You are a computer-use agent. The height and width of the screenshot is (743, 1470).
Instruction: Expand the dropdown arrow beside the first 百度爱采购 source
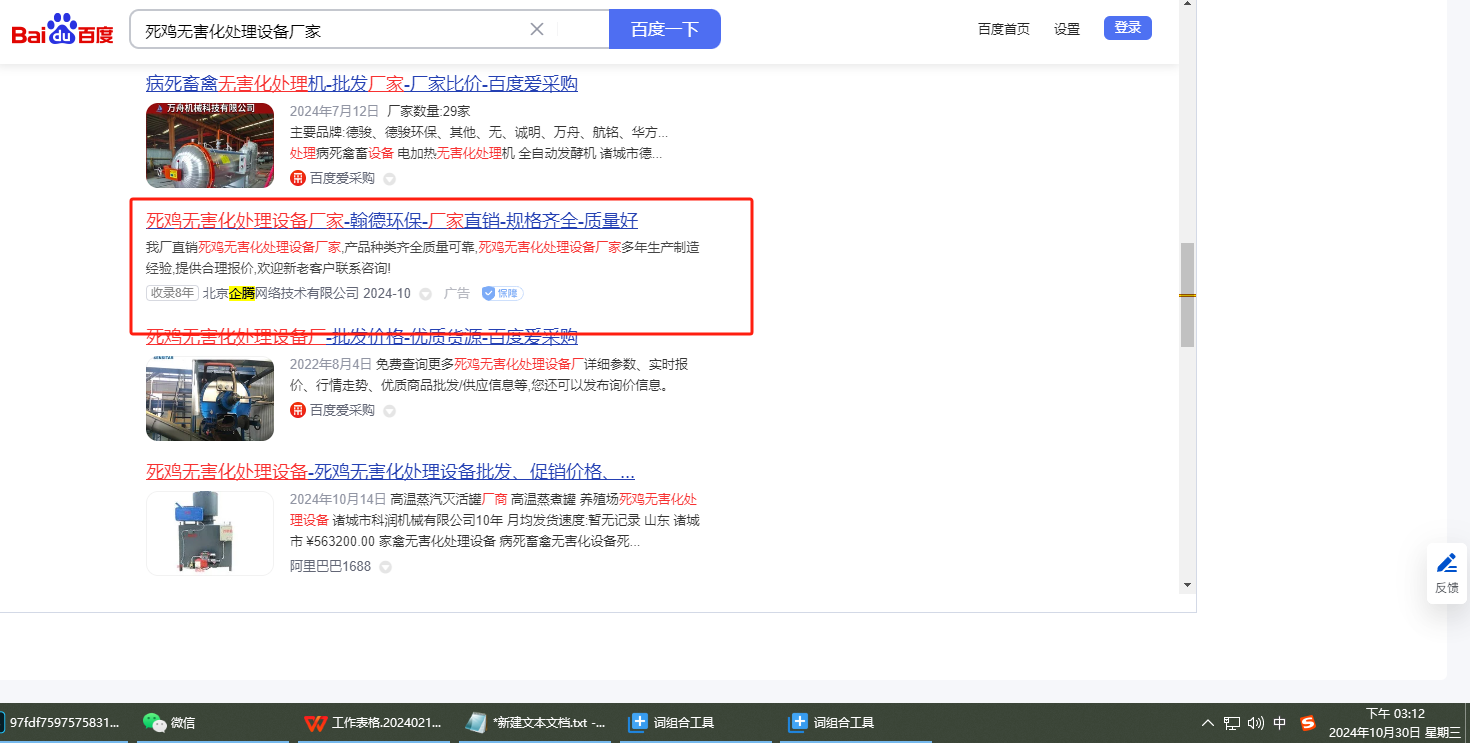[x=390, y=179]
